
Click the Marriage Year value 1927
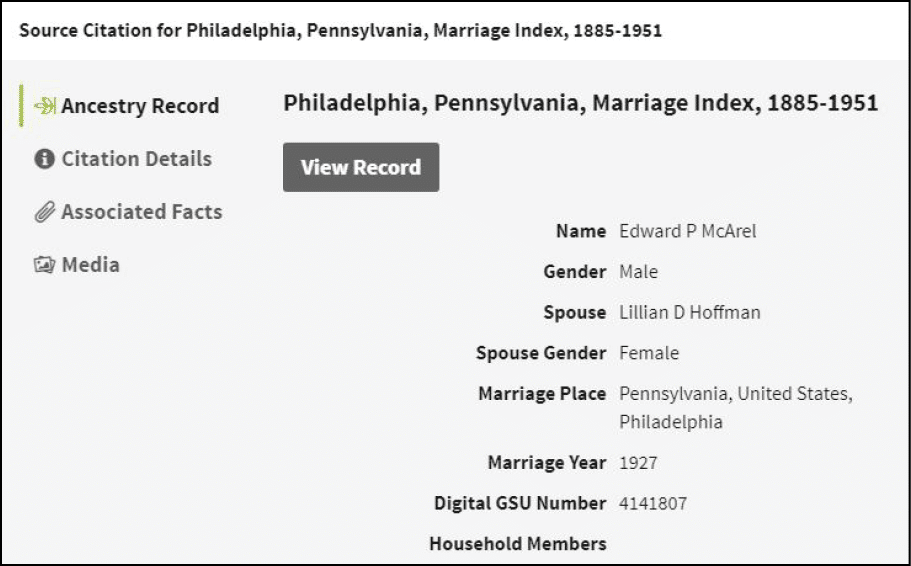[638, 463]
